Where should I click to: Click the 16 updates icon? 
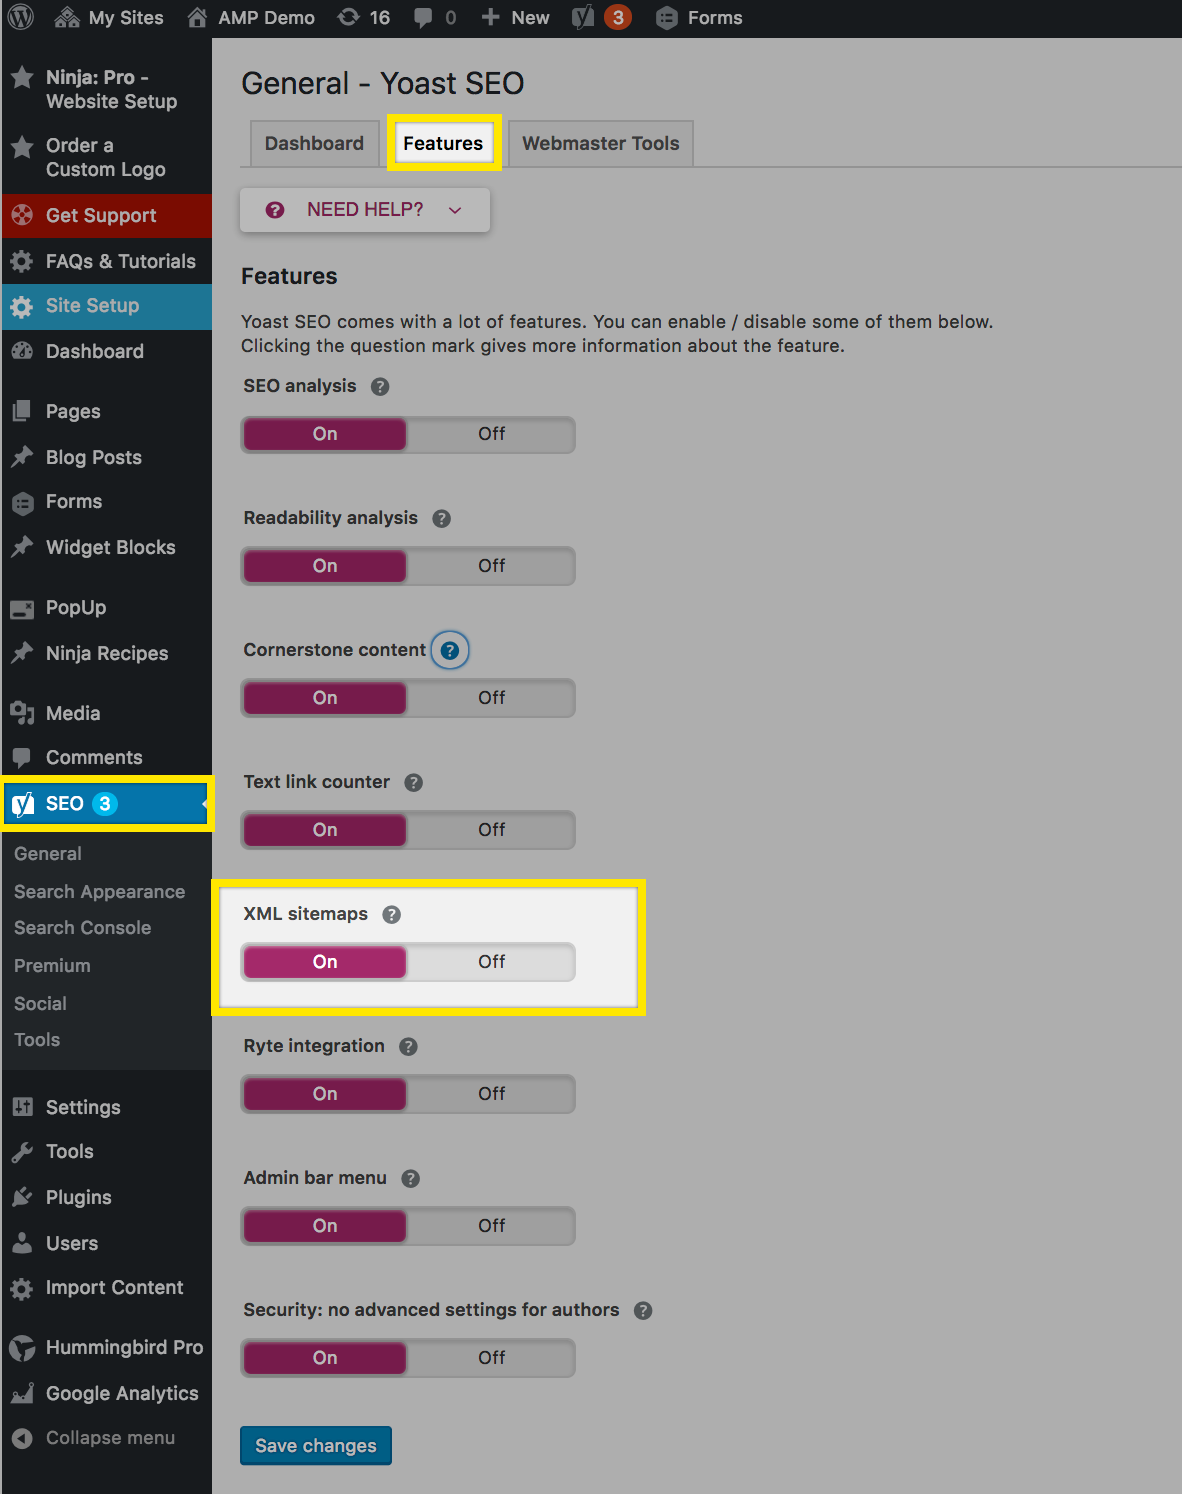364,18
